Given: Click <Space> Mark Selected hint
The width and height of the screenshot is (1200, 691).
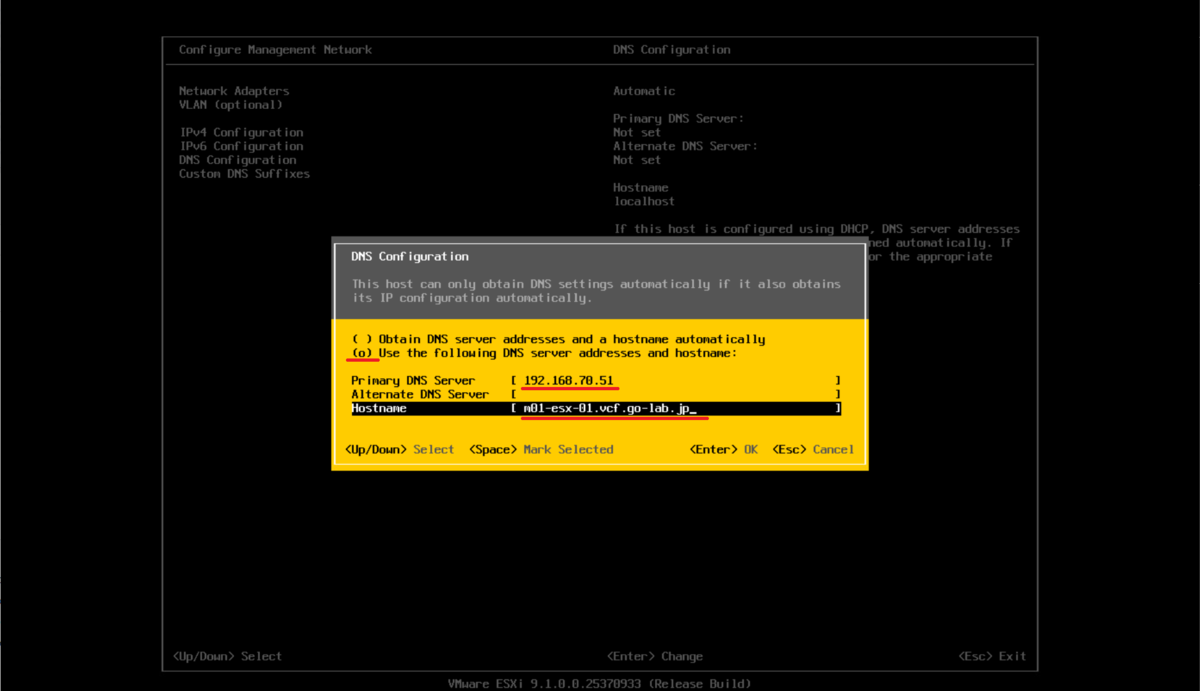Looking at the screenshot, I should [541, 450].
